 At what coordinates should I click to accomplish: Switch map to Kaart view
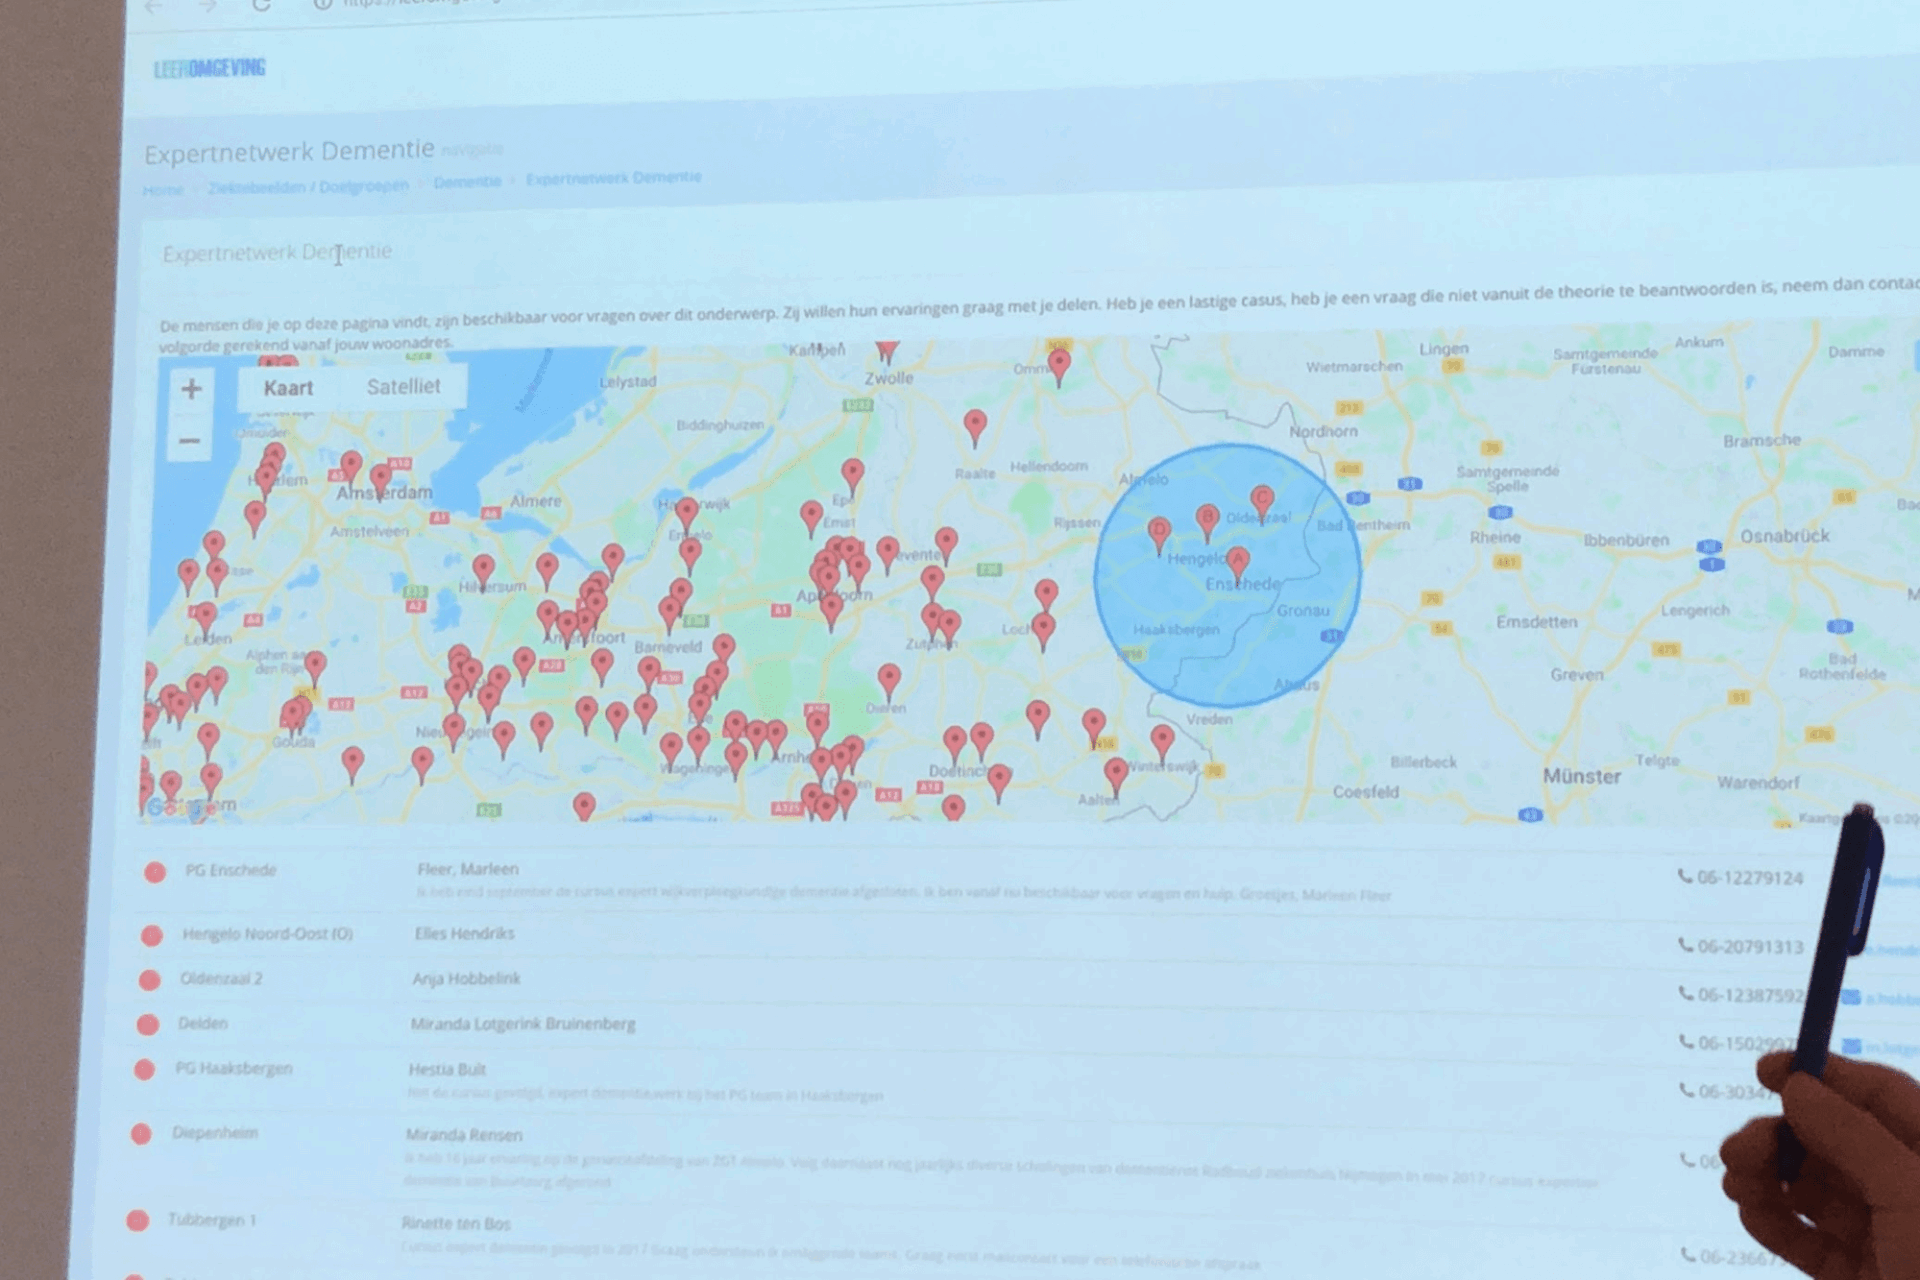[288, 388]
